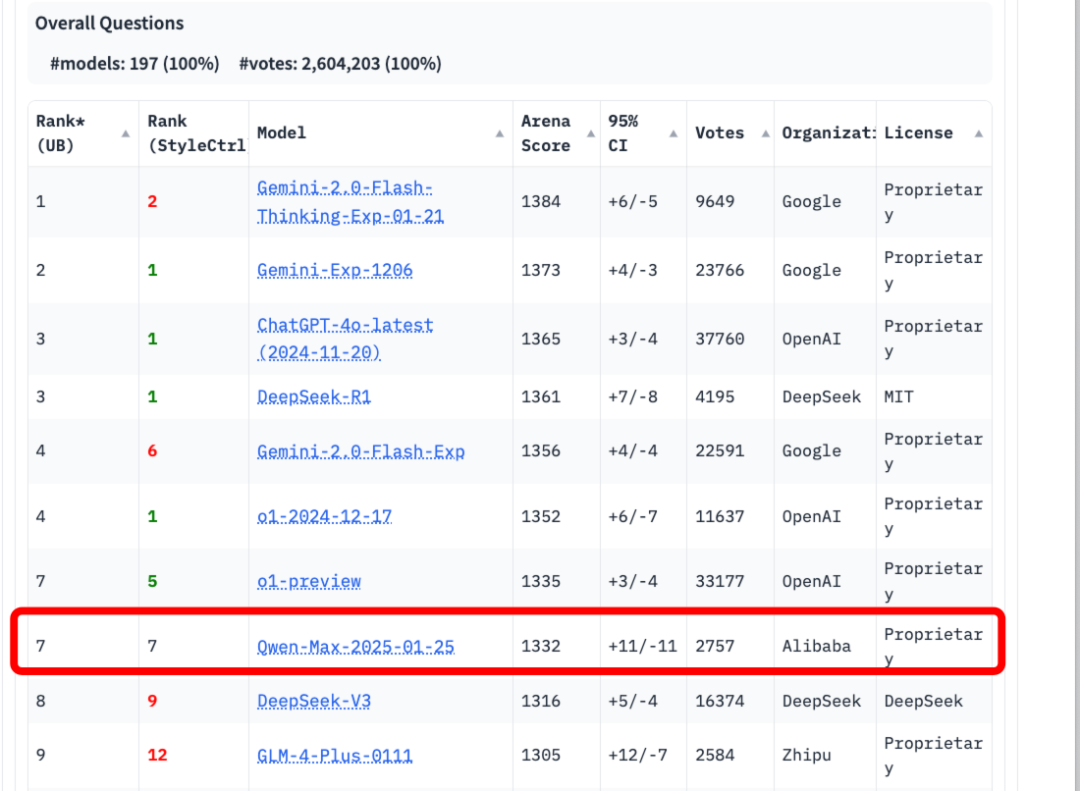
Task: Open Gemini-2.0-Flash-Thinking-Exp-01-21 model link
Action: [350, 202]
